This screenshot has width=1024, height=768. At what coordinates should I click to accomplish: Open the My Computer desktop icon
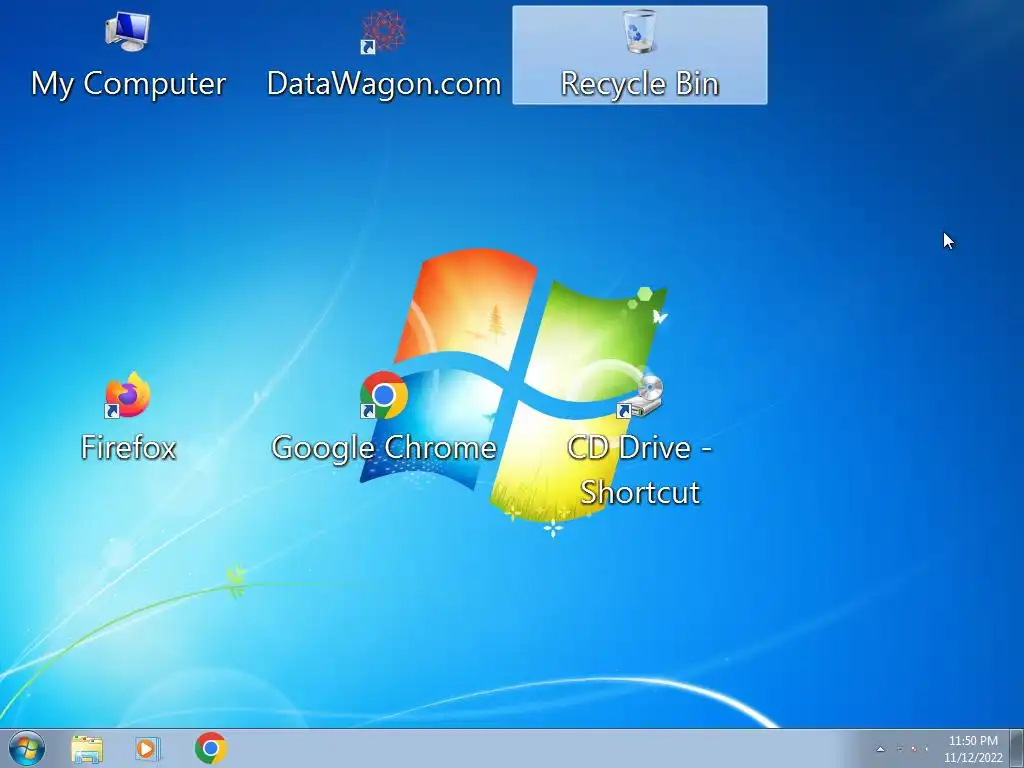tap(128, 55)
